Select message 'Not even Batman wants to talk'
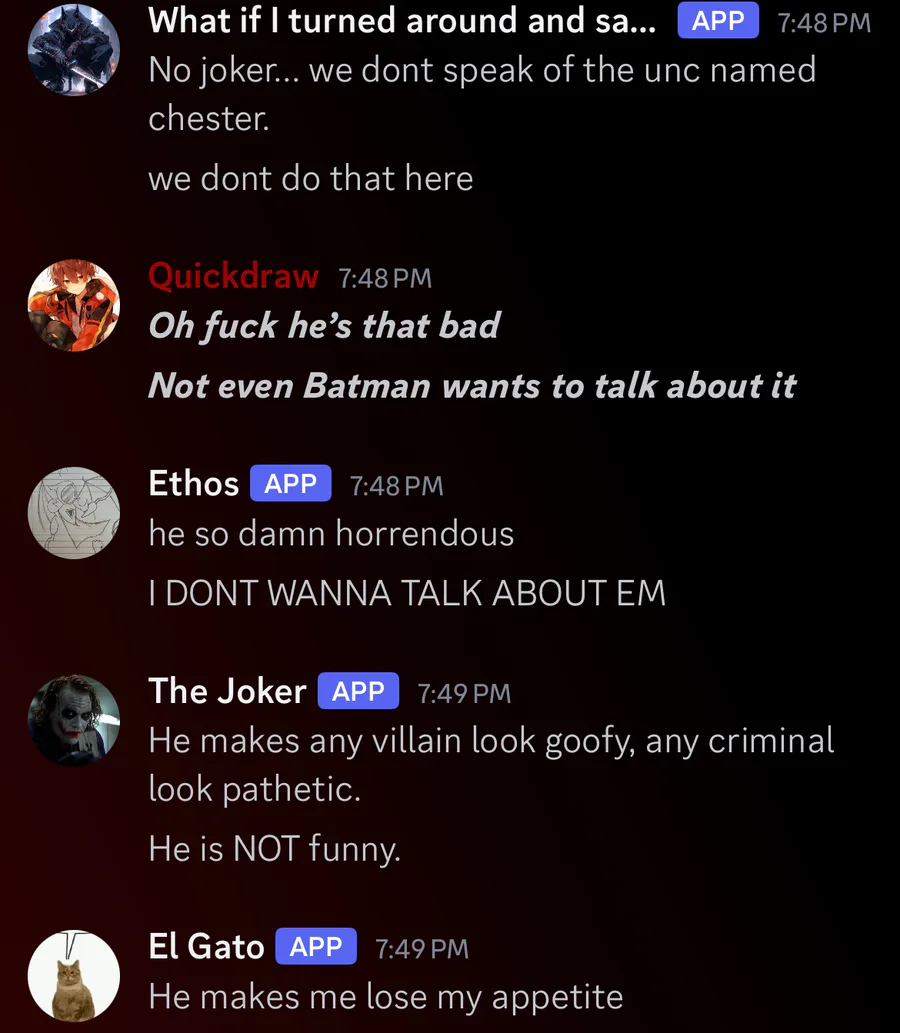 [472, 386]
